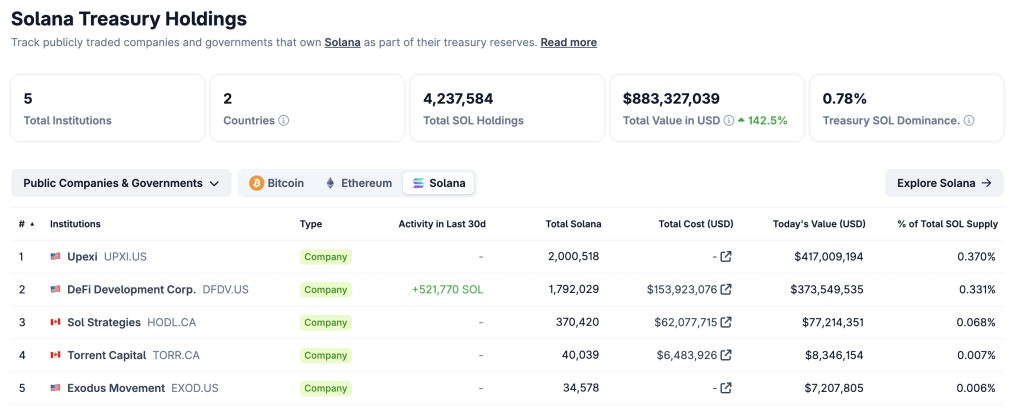Select the Solana tab

coord(439,183)
